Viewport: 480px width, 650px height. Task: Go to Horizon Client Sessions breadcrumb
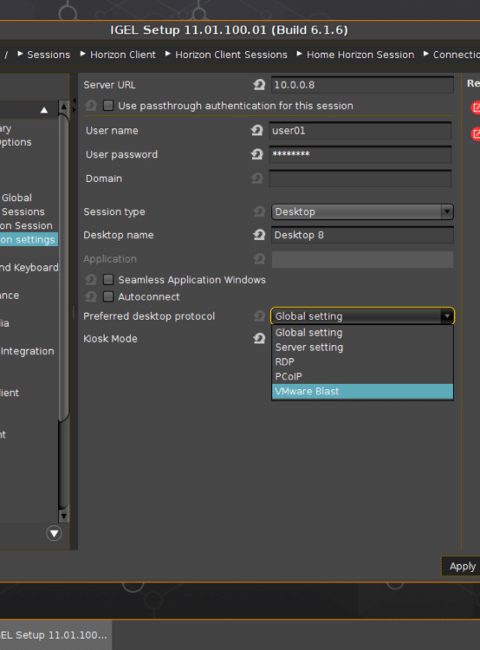[x=231, y=55]
